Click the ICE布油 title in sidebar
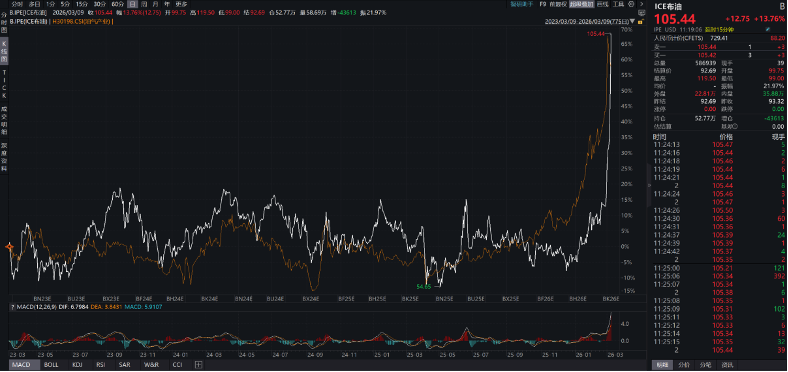The image size is (788, 372). click(668, 6)
